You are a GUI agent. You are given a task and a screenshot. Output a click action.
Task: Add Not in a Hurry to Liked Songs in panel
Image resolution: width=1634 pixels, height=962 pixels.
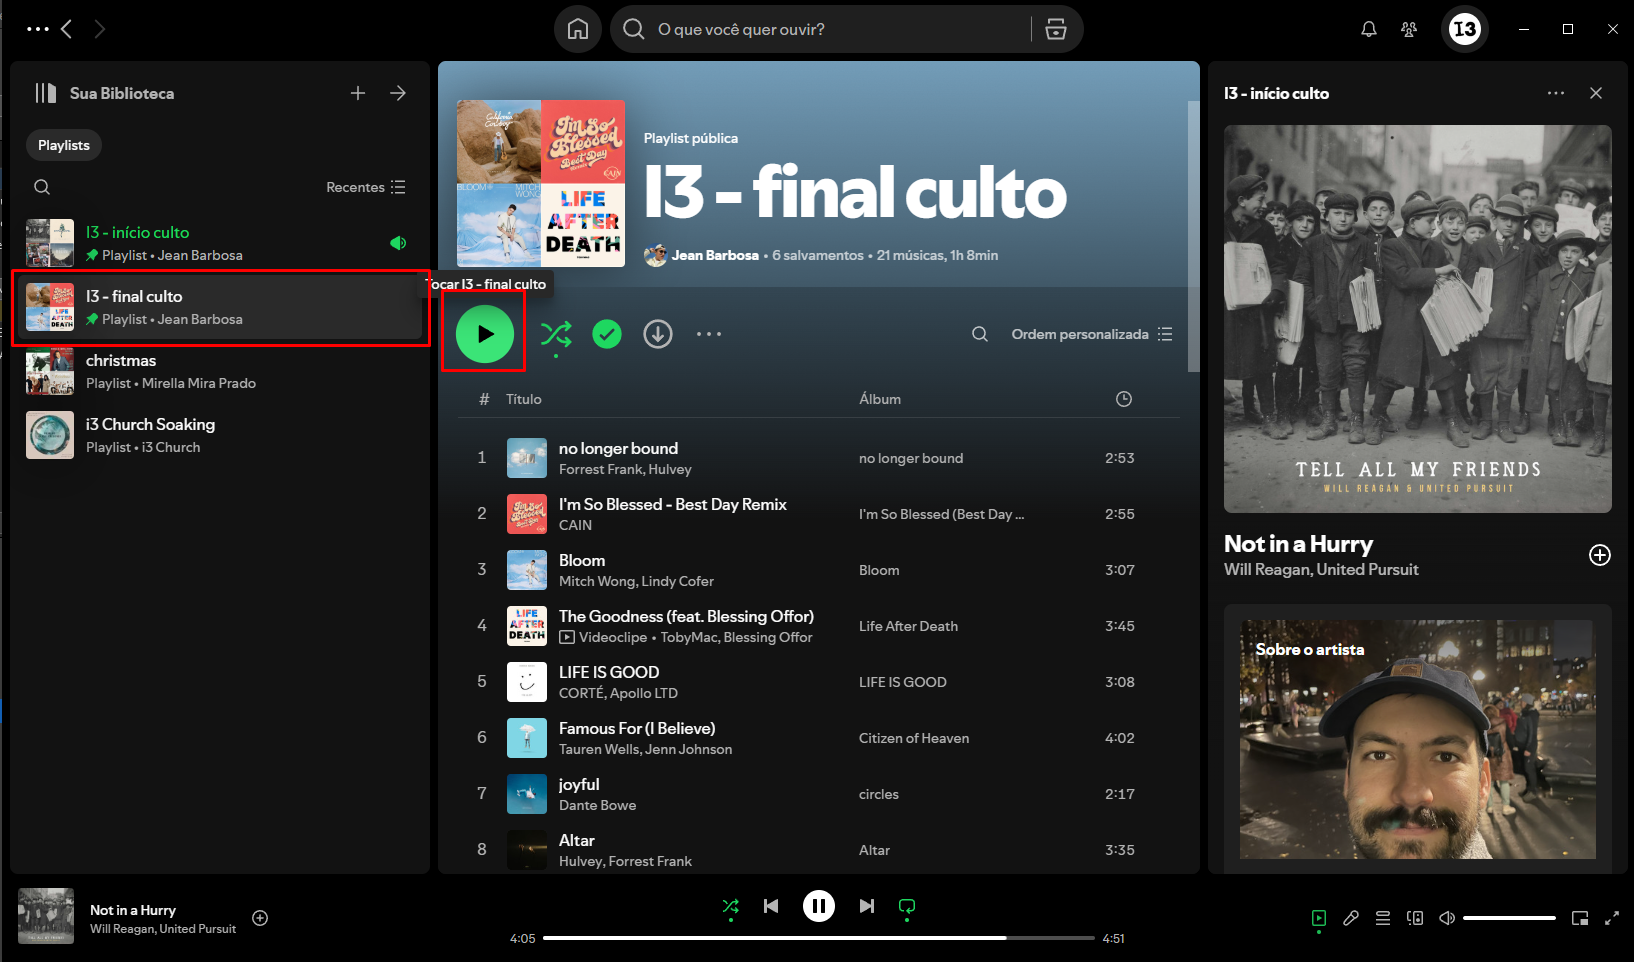click(x=1600, y=555)
